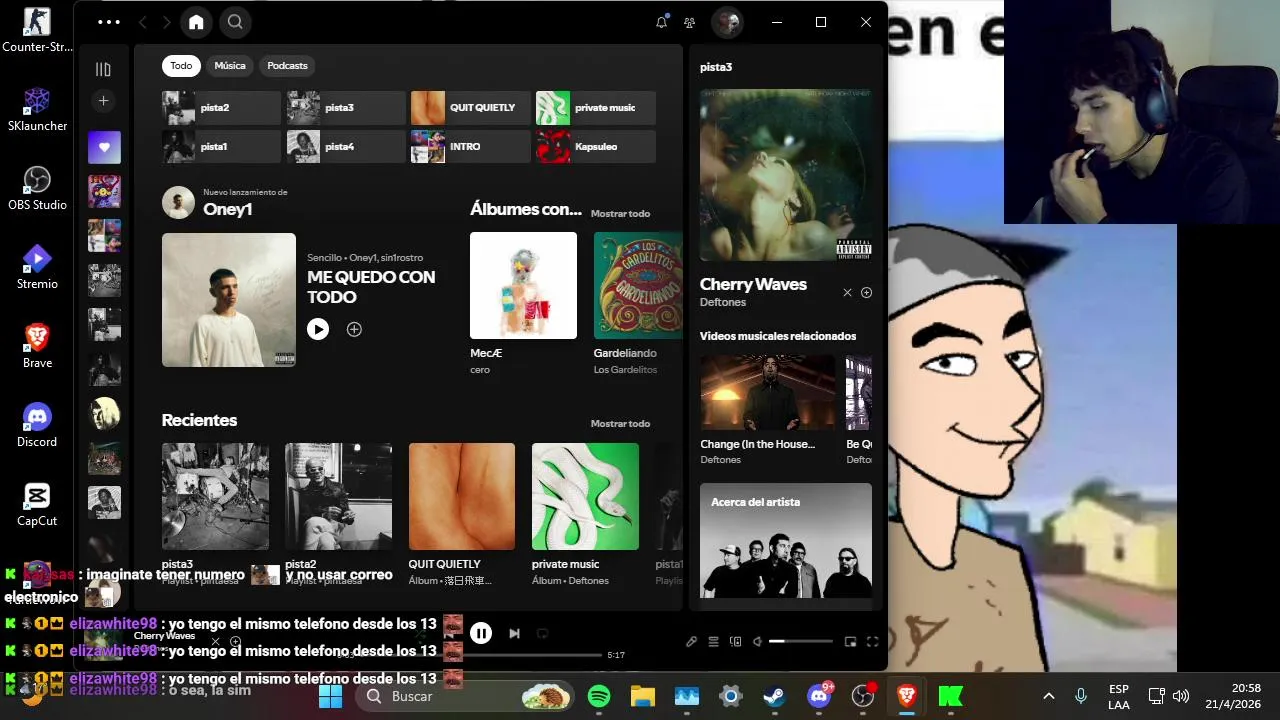This screenshot has height=720, width=1280.
Task: Go back with the left arrow
Action: tap(143, 22)
